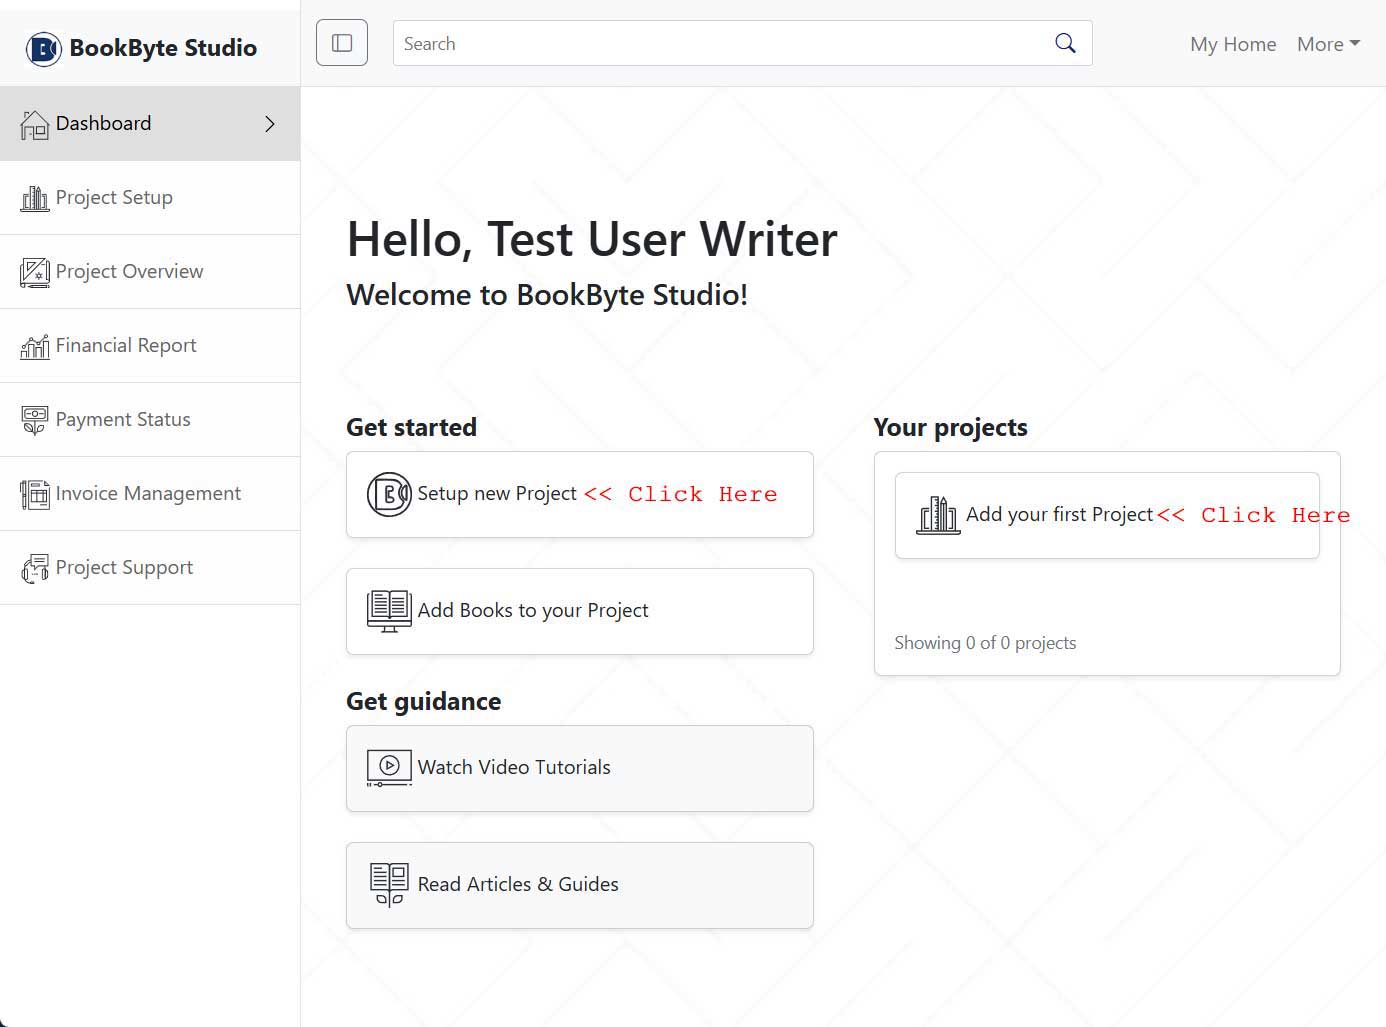Screen dimensions: 1386x1027
Task: Click the video tutorials play icon
Action: tap(388, 767)
